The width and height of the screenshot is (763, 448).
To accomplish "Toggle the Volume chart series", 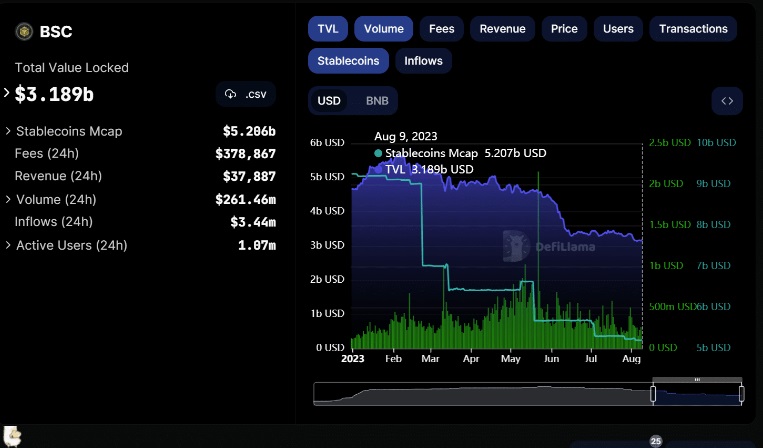I will 383,29.
